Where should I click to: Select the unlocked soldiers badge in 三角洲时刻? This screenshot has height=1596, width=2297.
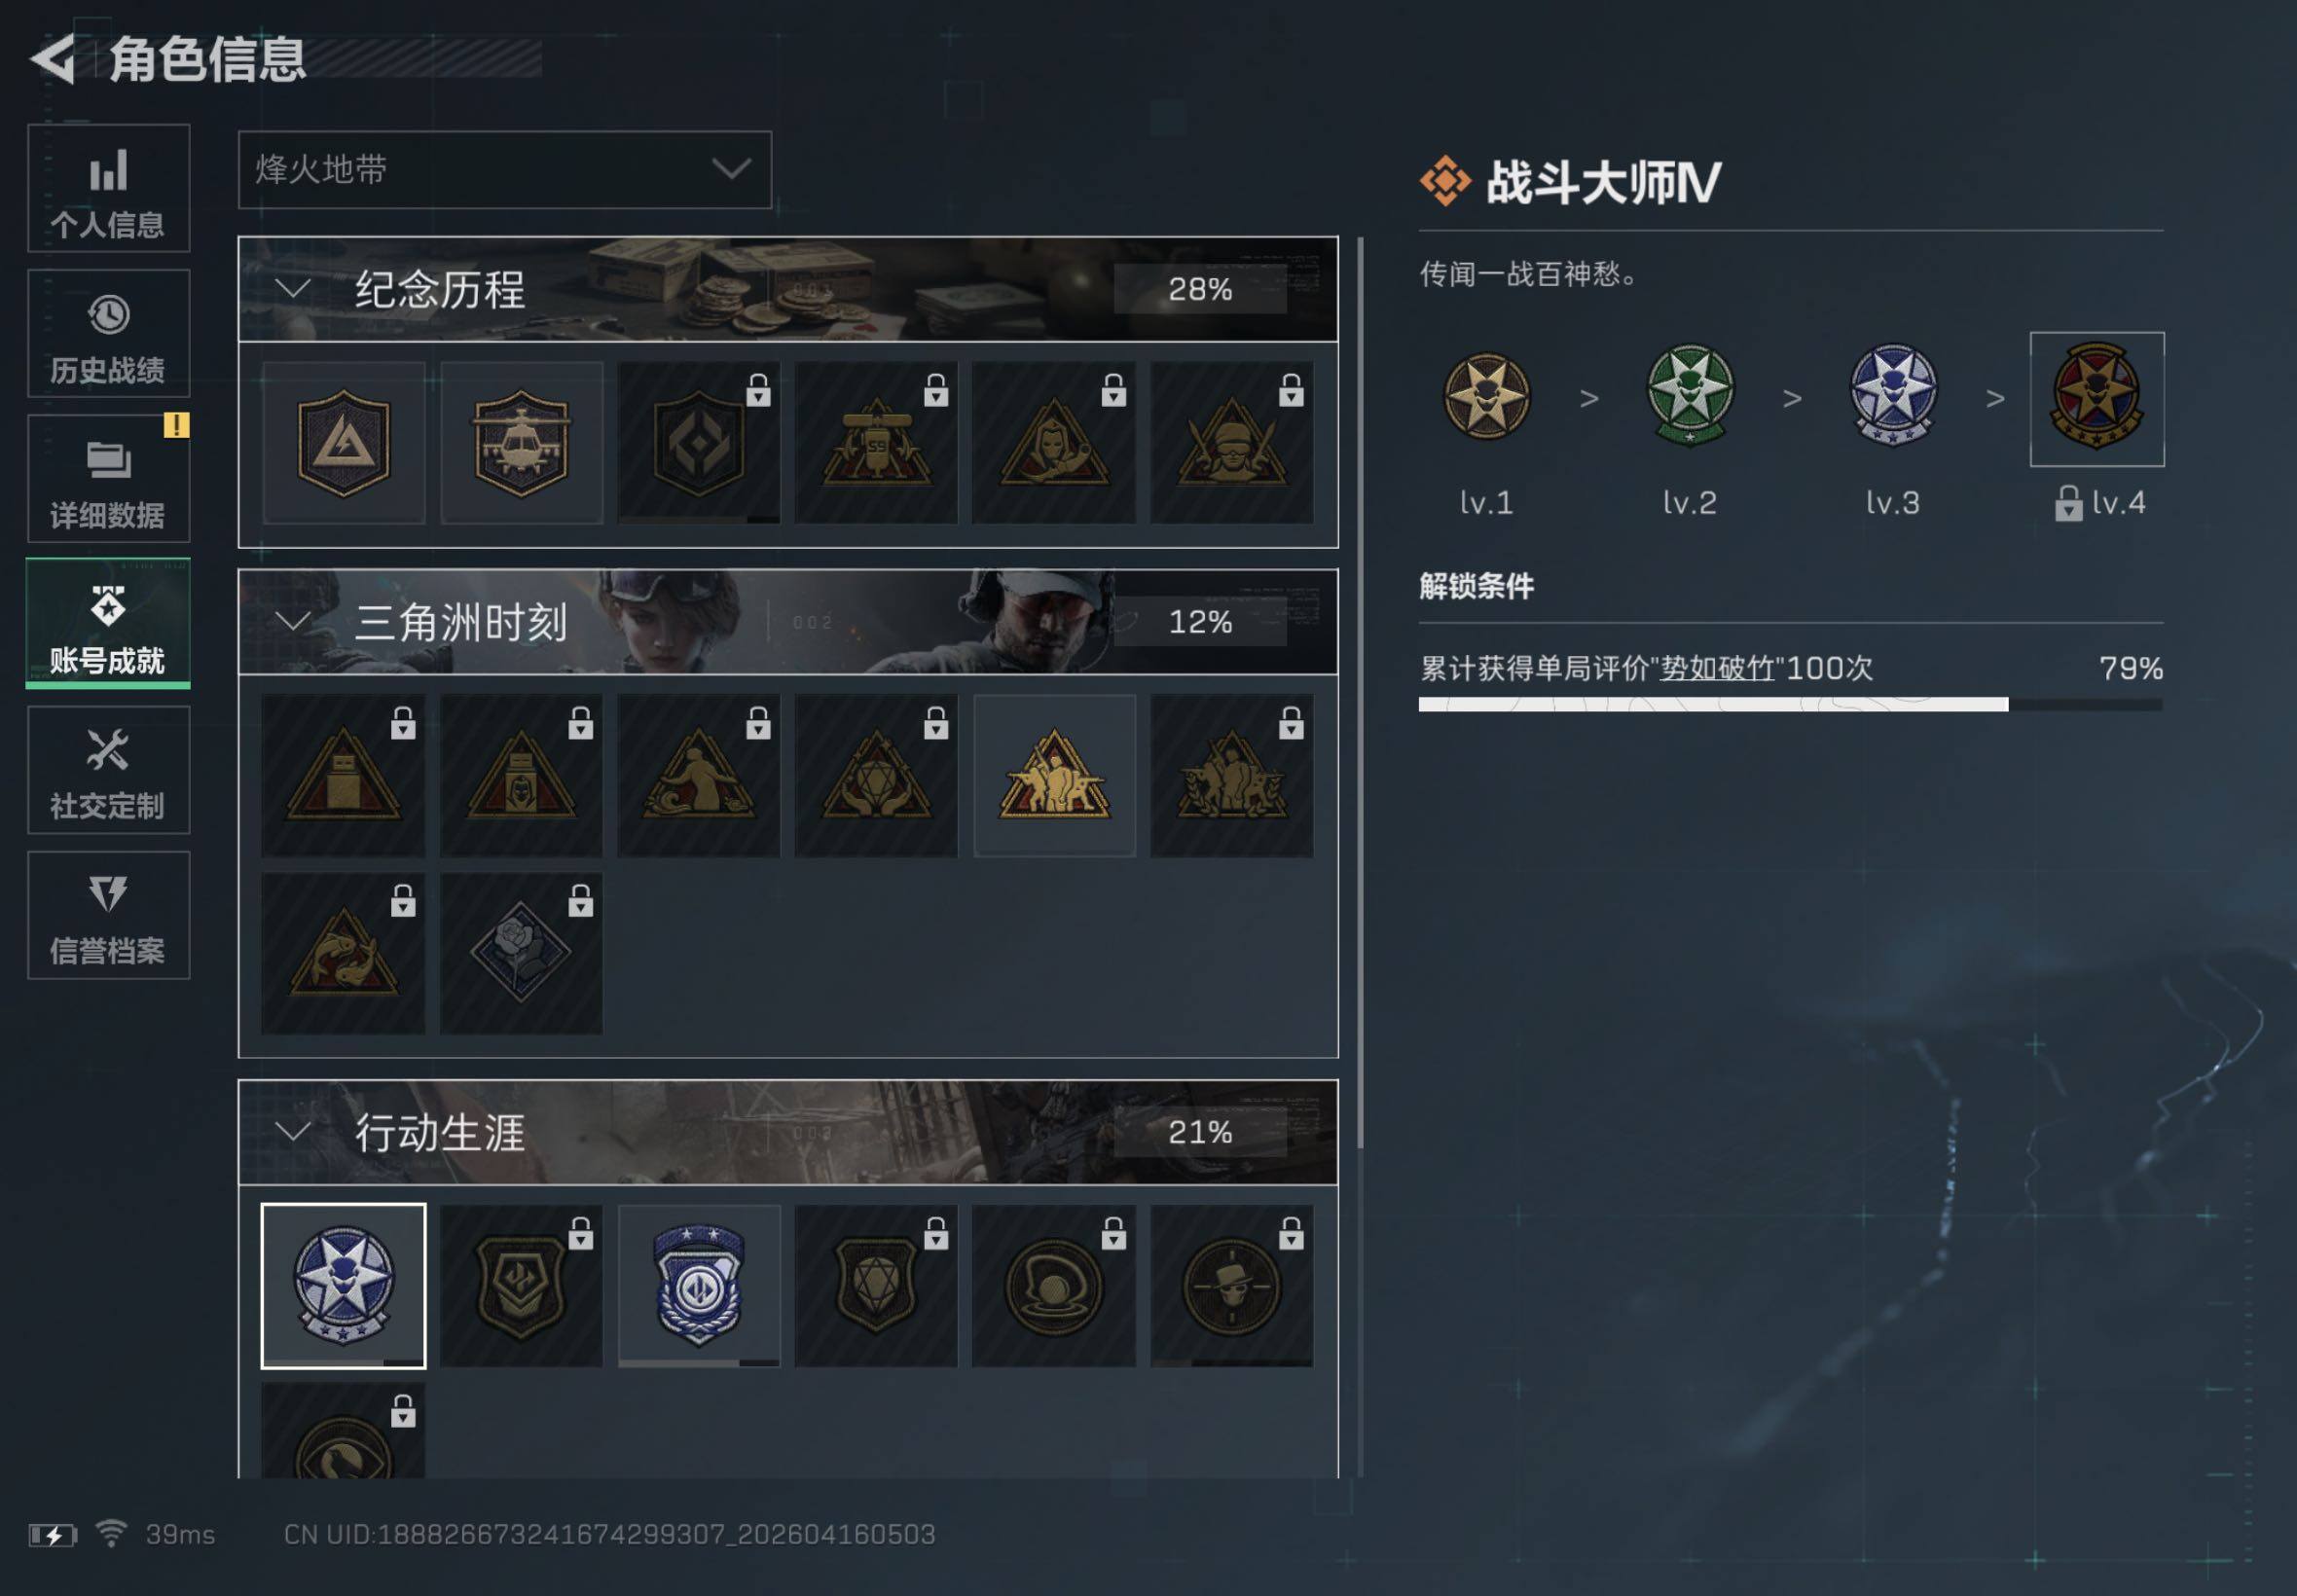point(1054,775)
